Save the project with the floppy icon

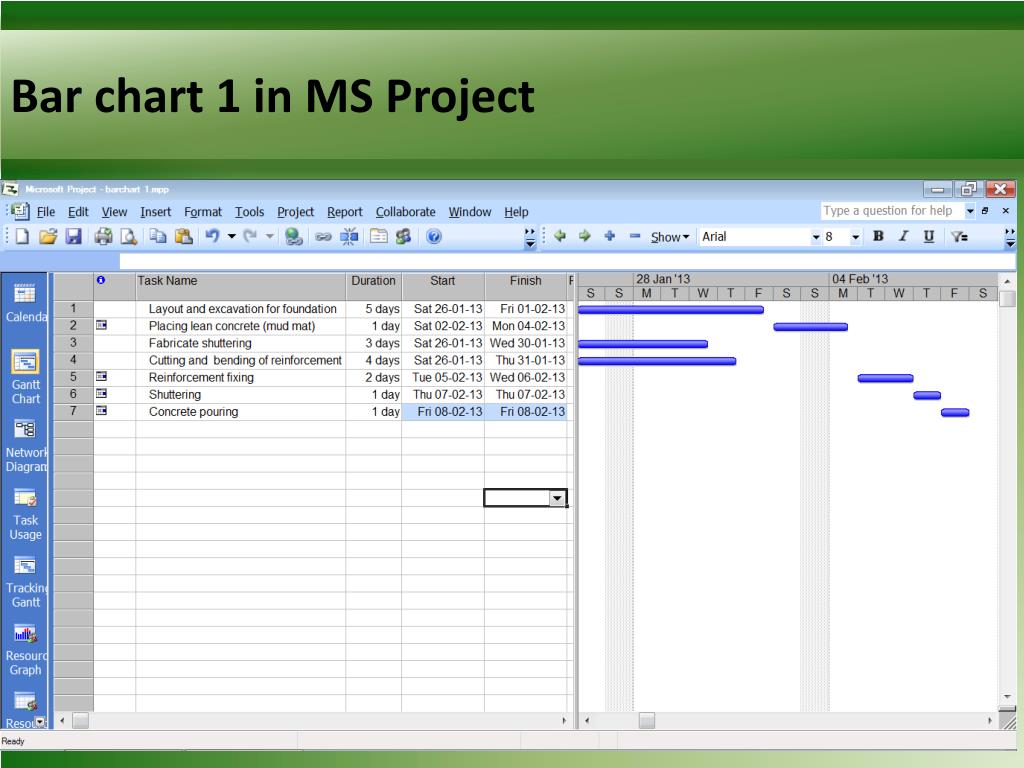pos(73,236)
